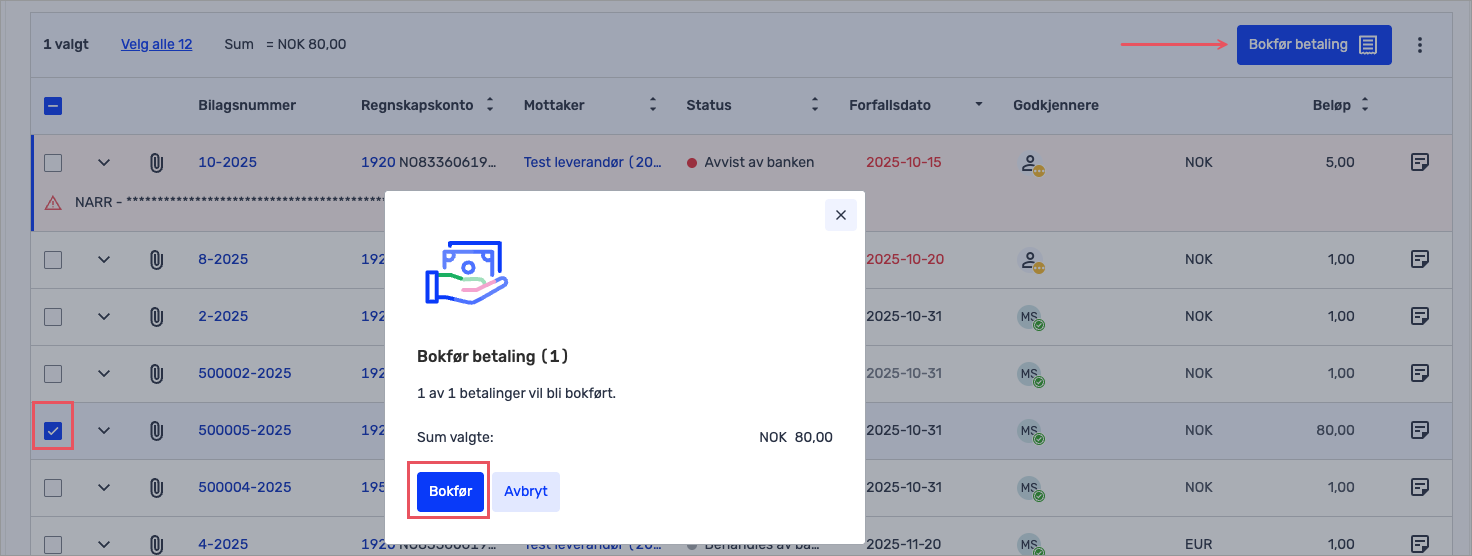Open attachment paperclip for voucher 2-2025
The height and width of the screenshot is (556, 1472).
156,316
